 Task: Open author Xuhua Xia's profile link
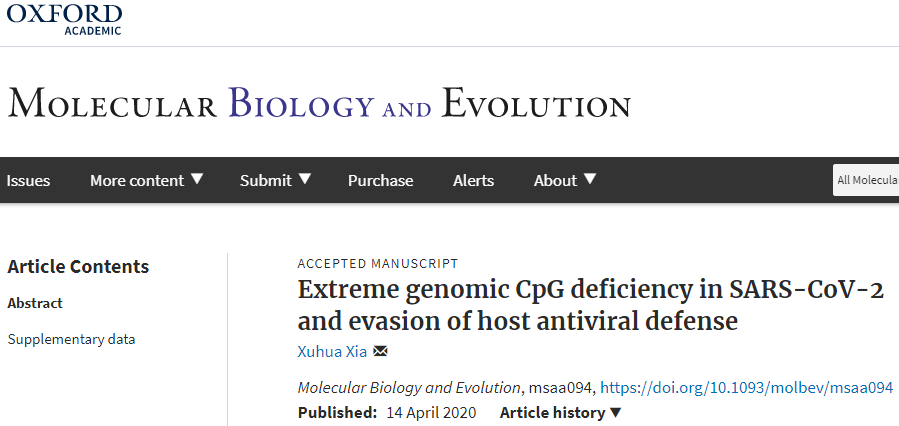click(x=332, y=351)
